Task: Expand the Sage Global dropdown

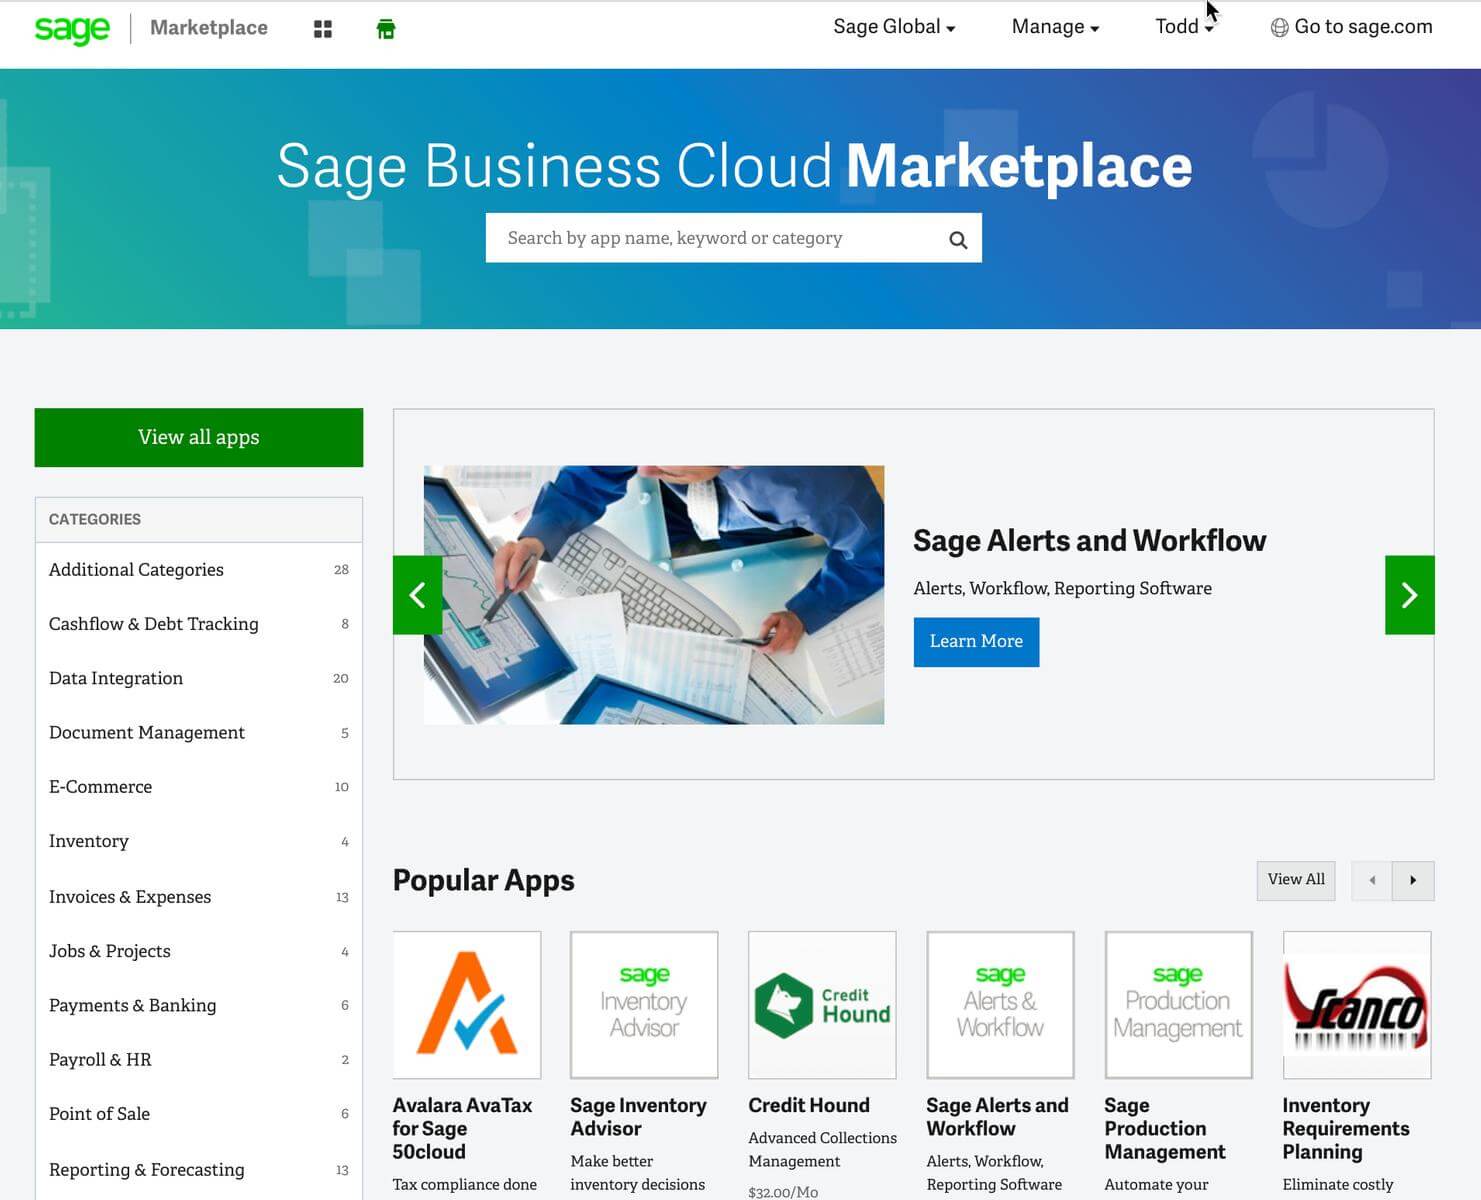Action: (x=894, y=27)
